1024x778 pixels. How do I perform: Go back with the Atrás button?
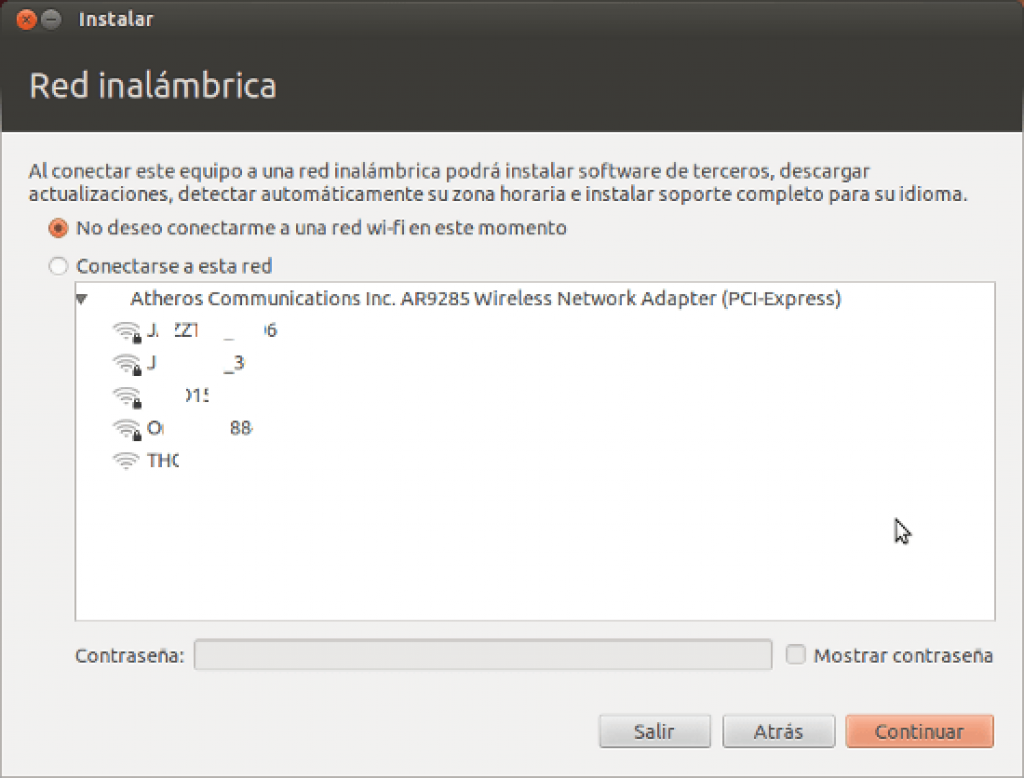pyautogui.click(x=778, y=731)
